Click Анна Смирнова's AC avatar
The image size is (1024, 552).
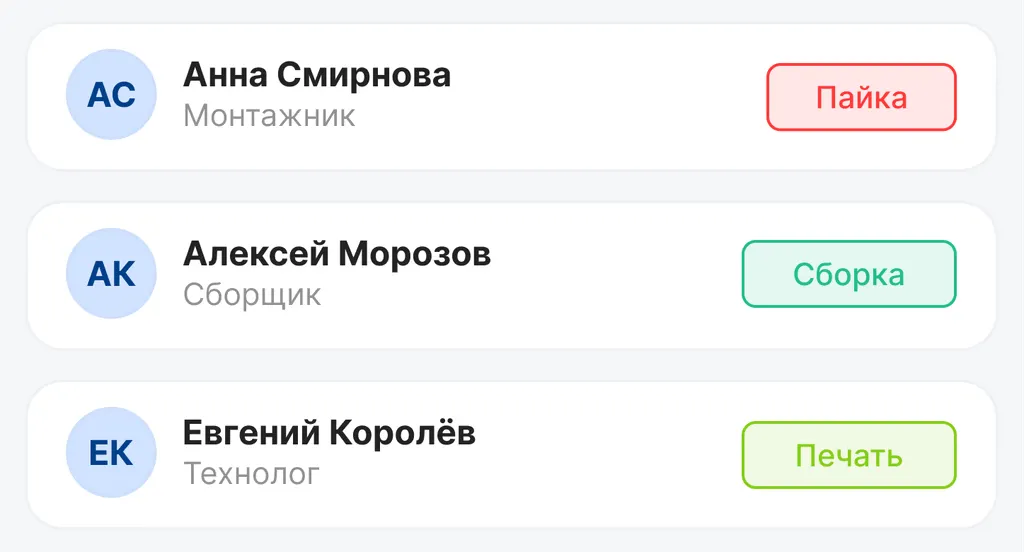coord(111,95)
